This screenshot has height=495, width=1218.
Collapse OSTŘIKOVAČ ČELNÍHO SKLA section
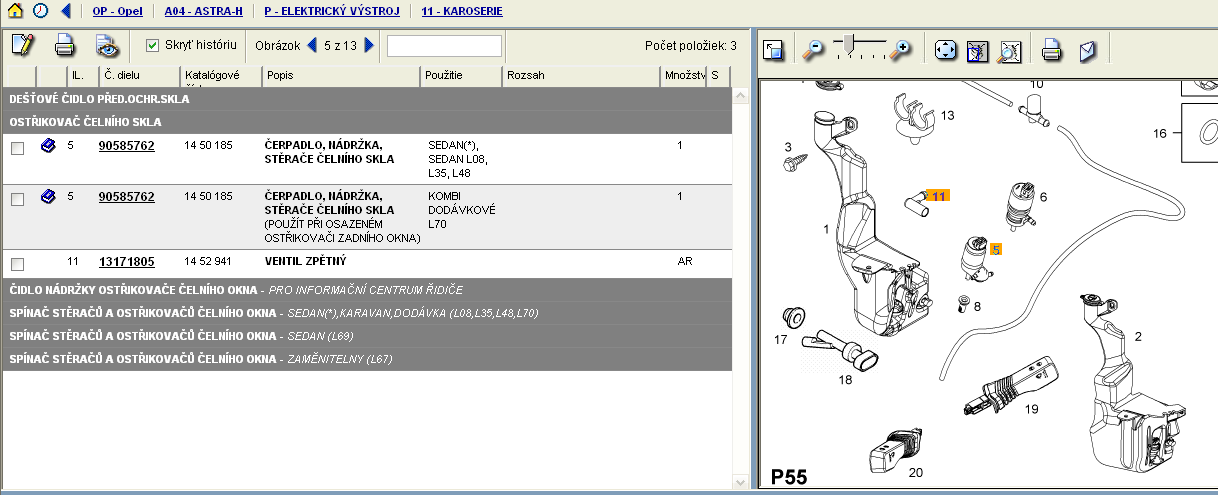pyautogui.click(x=86, y=122)
